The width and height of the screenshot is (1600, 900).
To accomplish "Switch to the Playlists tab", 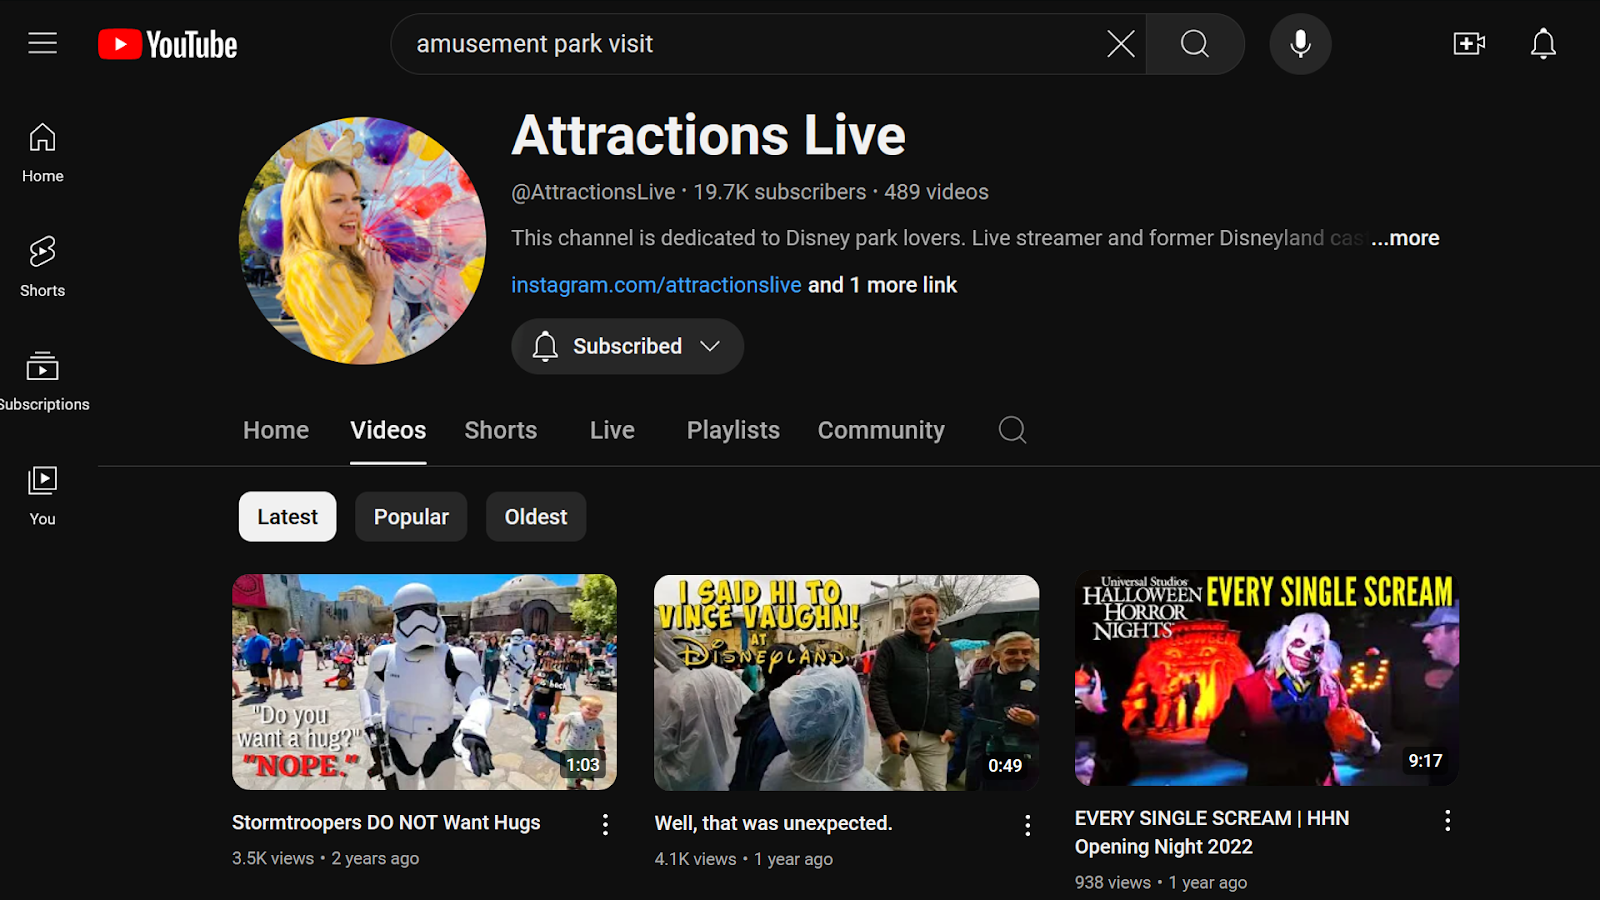I will 733,430.
